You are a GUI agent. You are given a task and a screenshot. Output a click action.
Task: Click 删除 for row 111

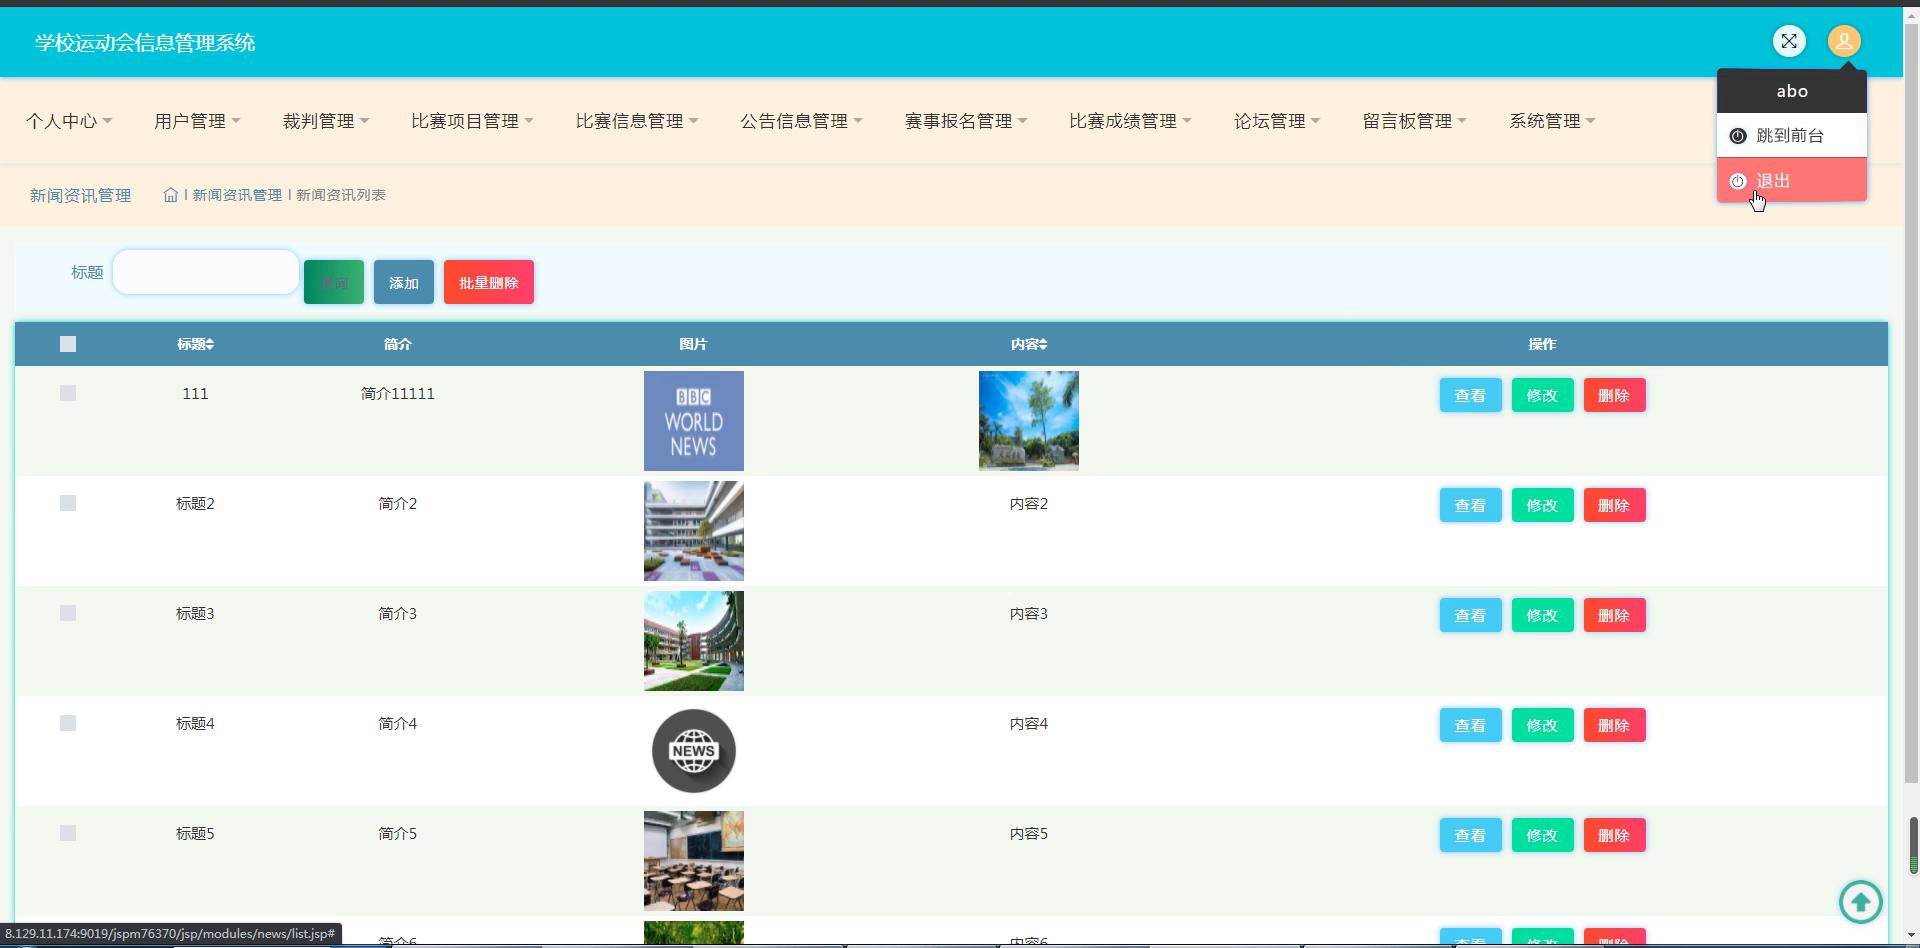(1614, 395)
